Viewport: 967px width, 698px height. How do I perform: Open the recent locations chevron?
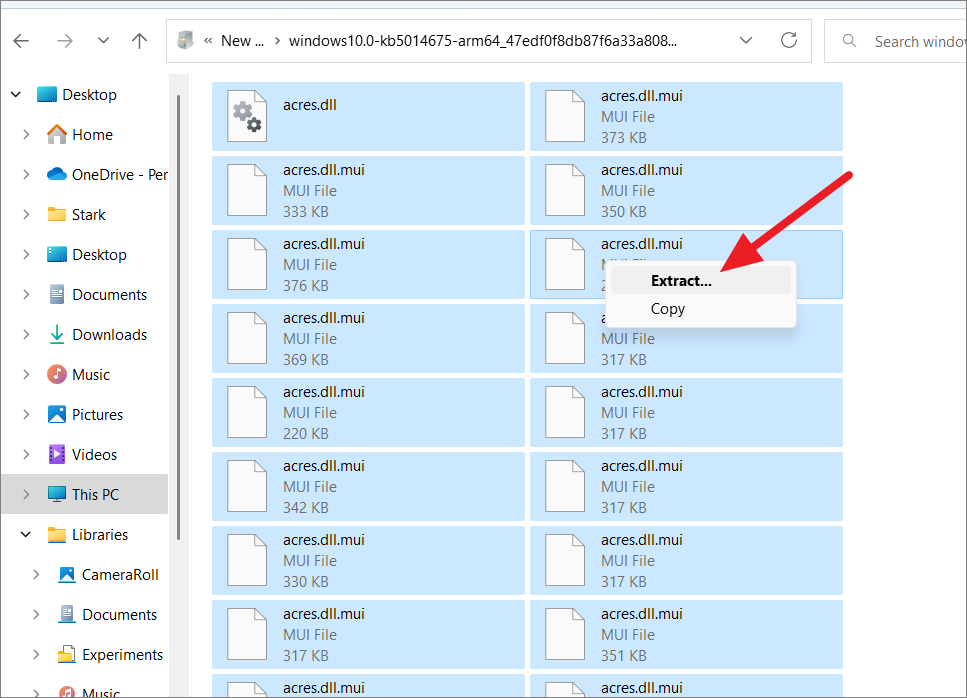(103, 40)
